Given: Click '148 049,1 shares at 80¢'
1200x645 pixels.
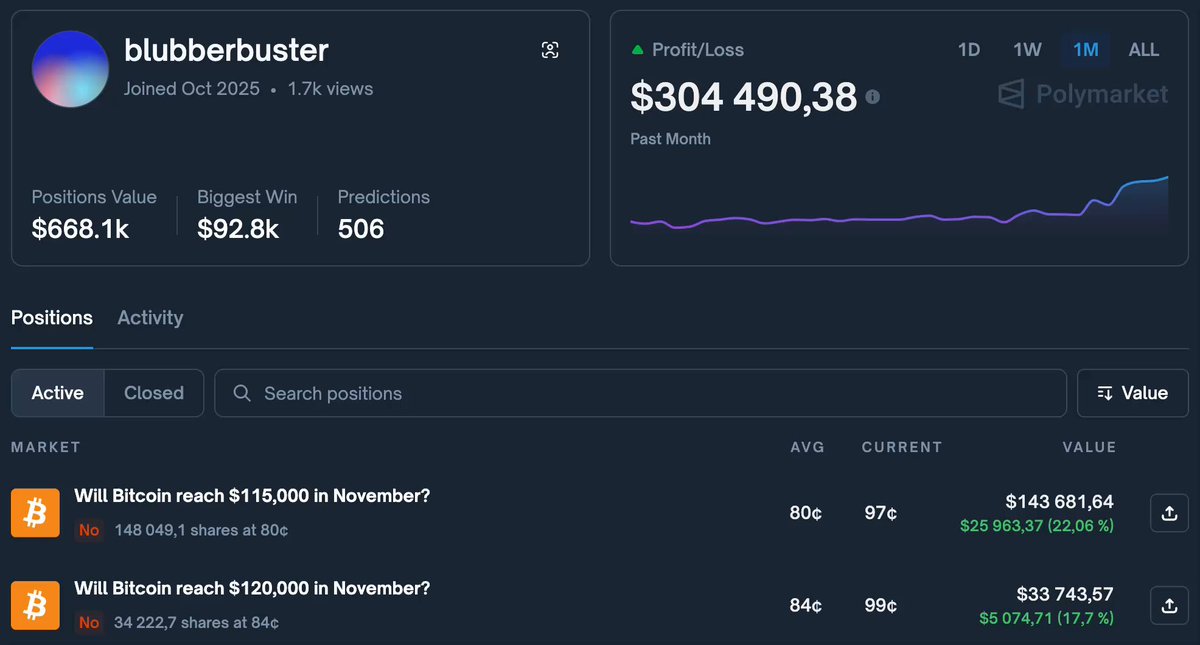Looking at the screenshot, I should pos(202,530).
